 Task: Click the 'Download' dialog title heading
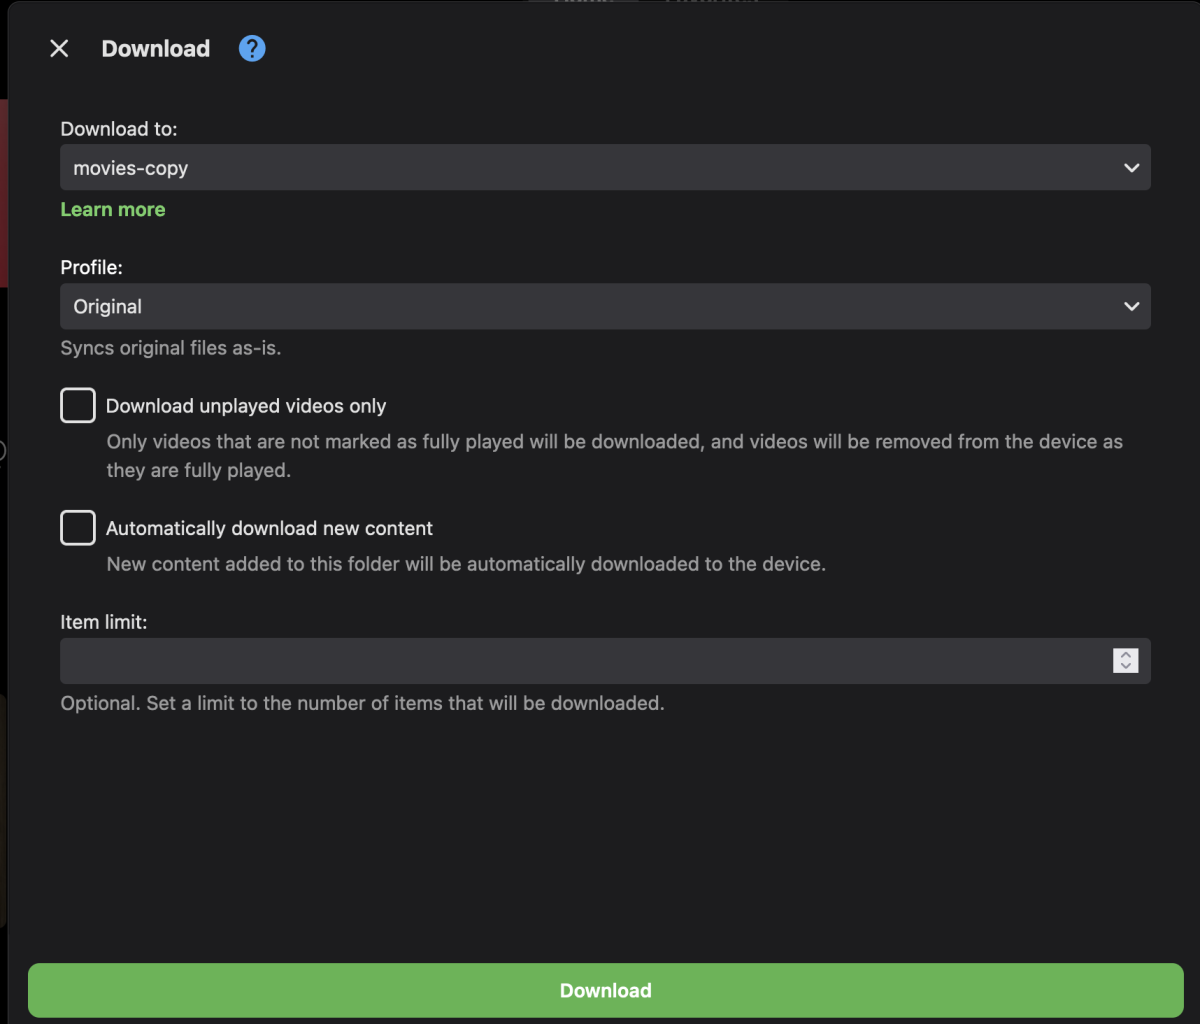pos(156,49)
